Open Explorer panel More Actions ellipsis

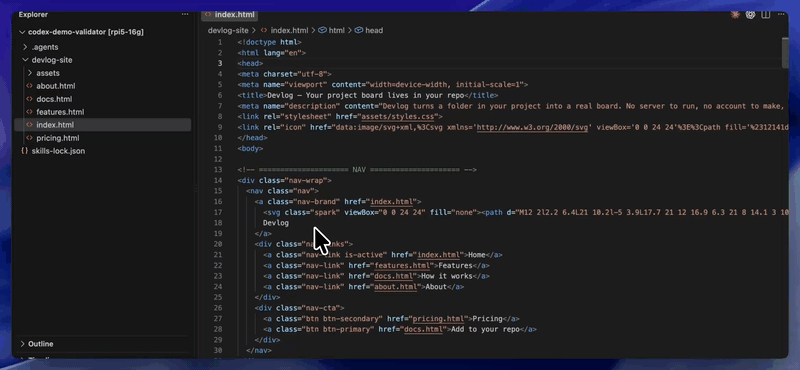pos(185,14)
